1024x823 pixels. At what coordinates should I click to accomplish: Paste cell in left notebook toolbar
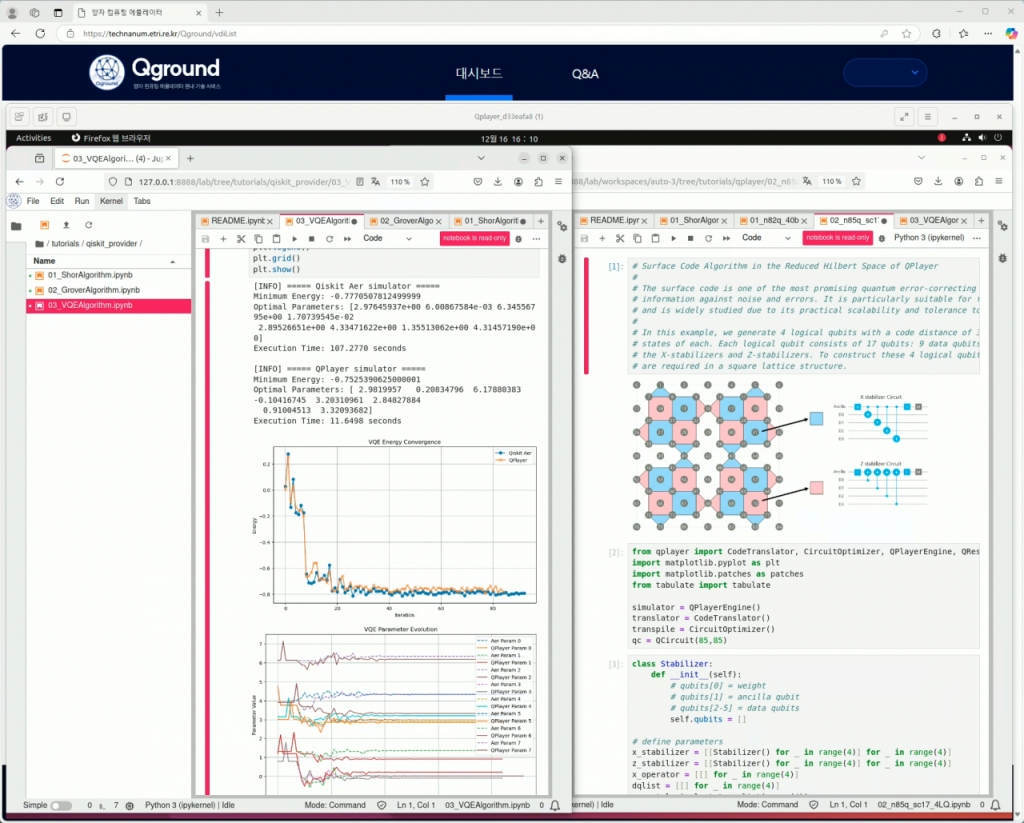click(276, 239)
